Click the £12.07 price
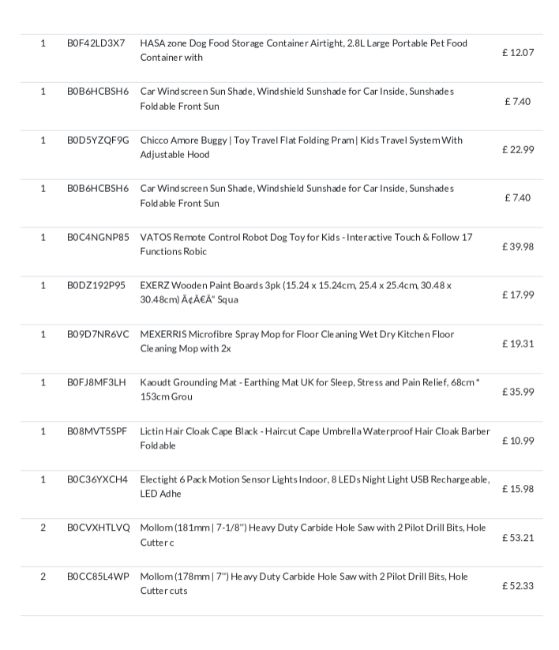Viewport: 559px width, 650px height. [518, 53]
